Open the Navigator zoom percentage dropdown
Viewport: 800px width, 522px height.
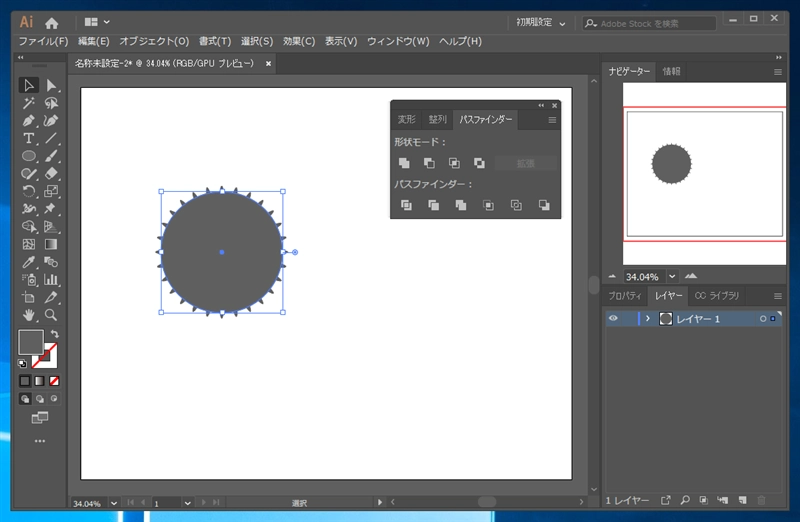coord(672,276)
